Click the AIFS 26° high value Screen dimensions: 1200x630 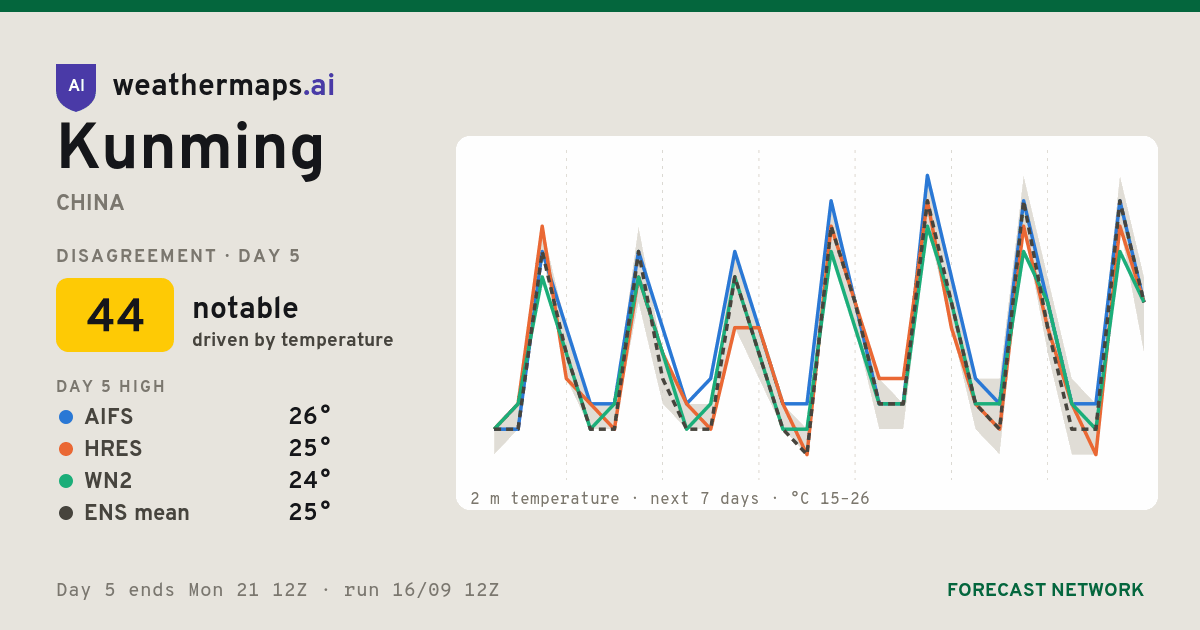point(309,417)
